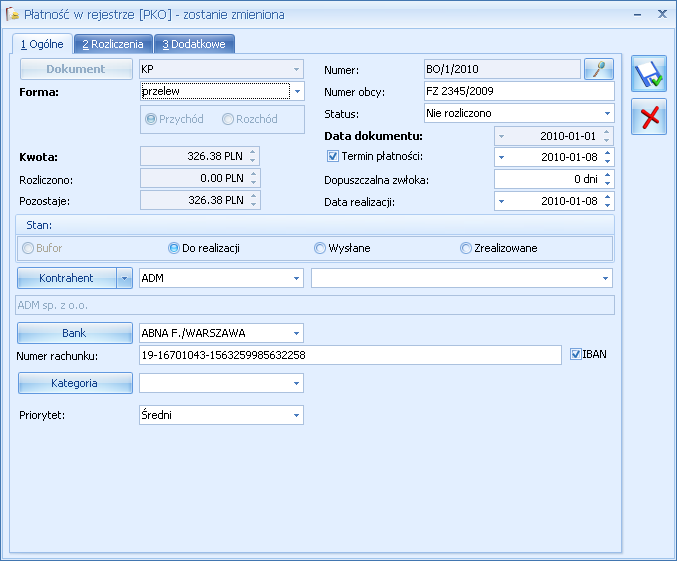
Task: Open the ADM contractor code dropdown
Action: [x=296, y=278]
